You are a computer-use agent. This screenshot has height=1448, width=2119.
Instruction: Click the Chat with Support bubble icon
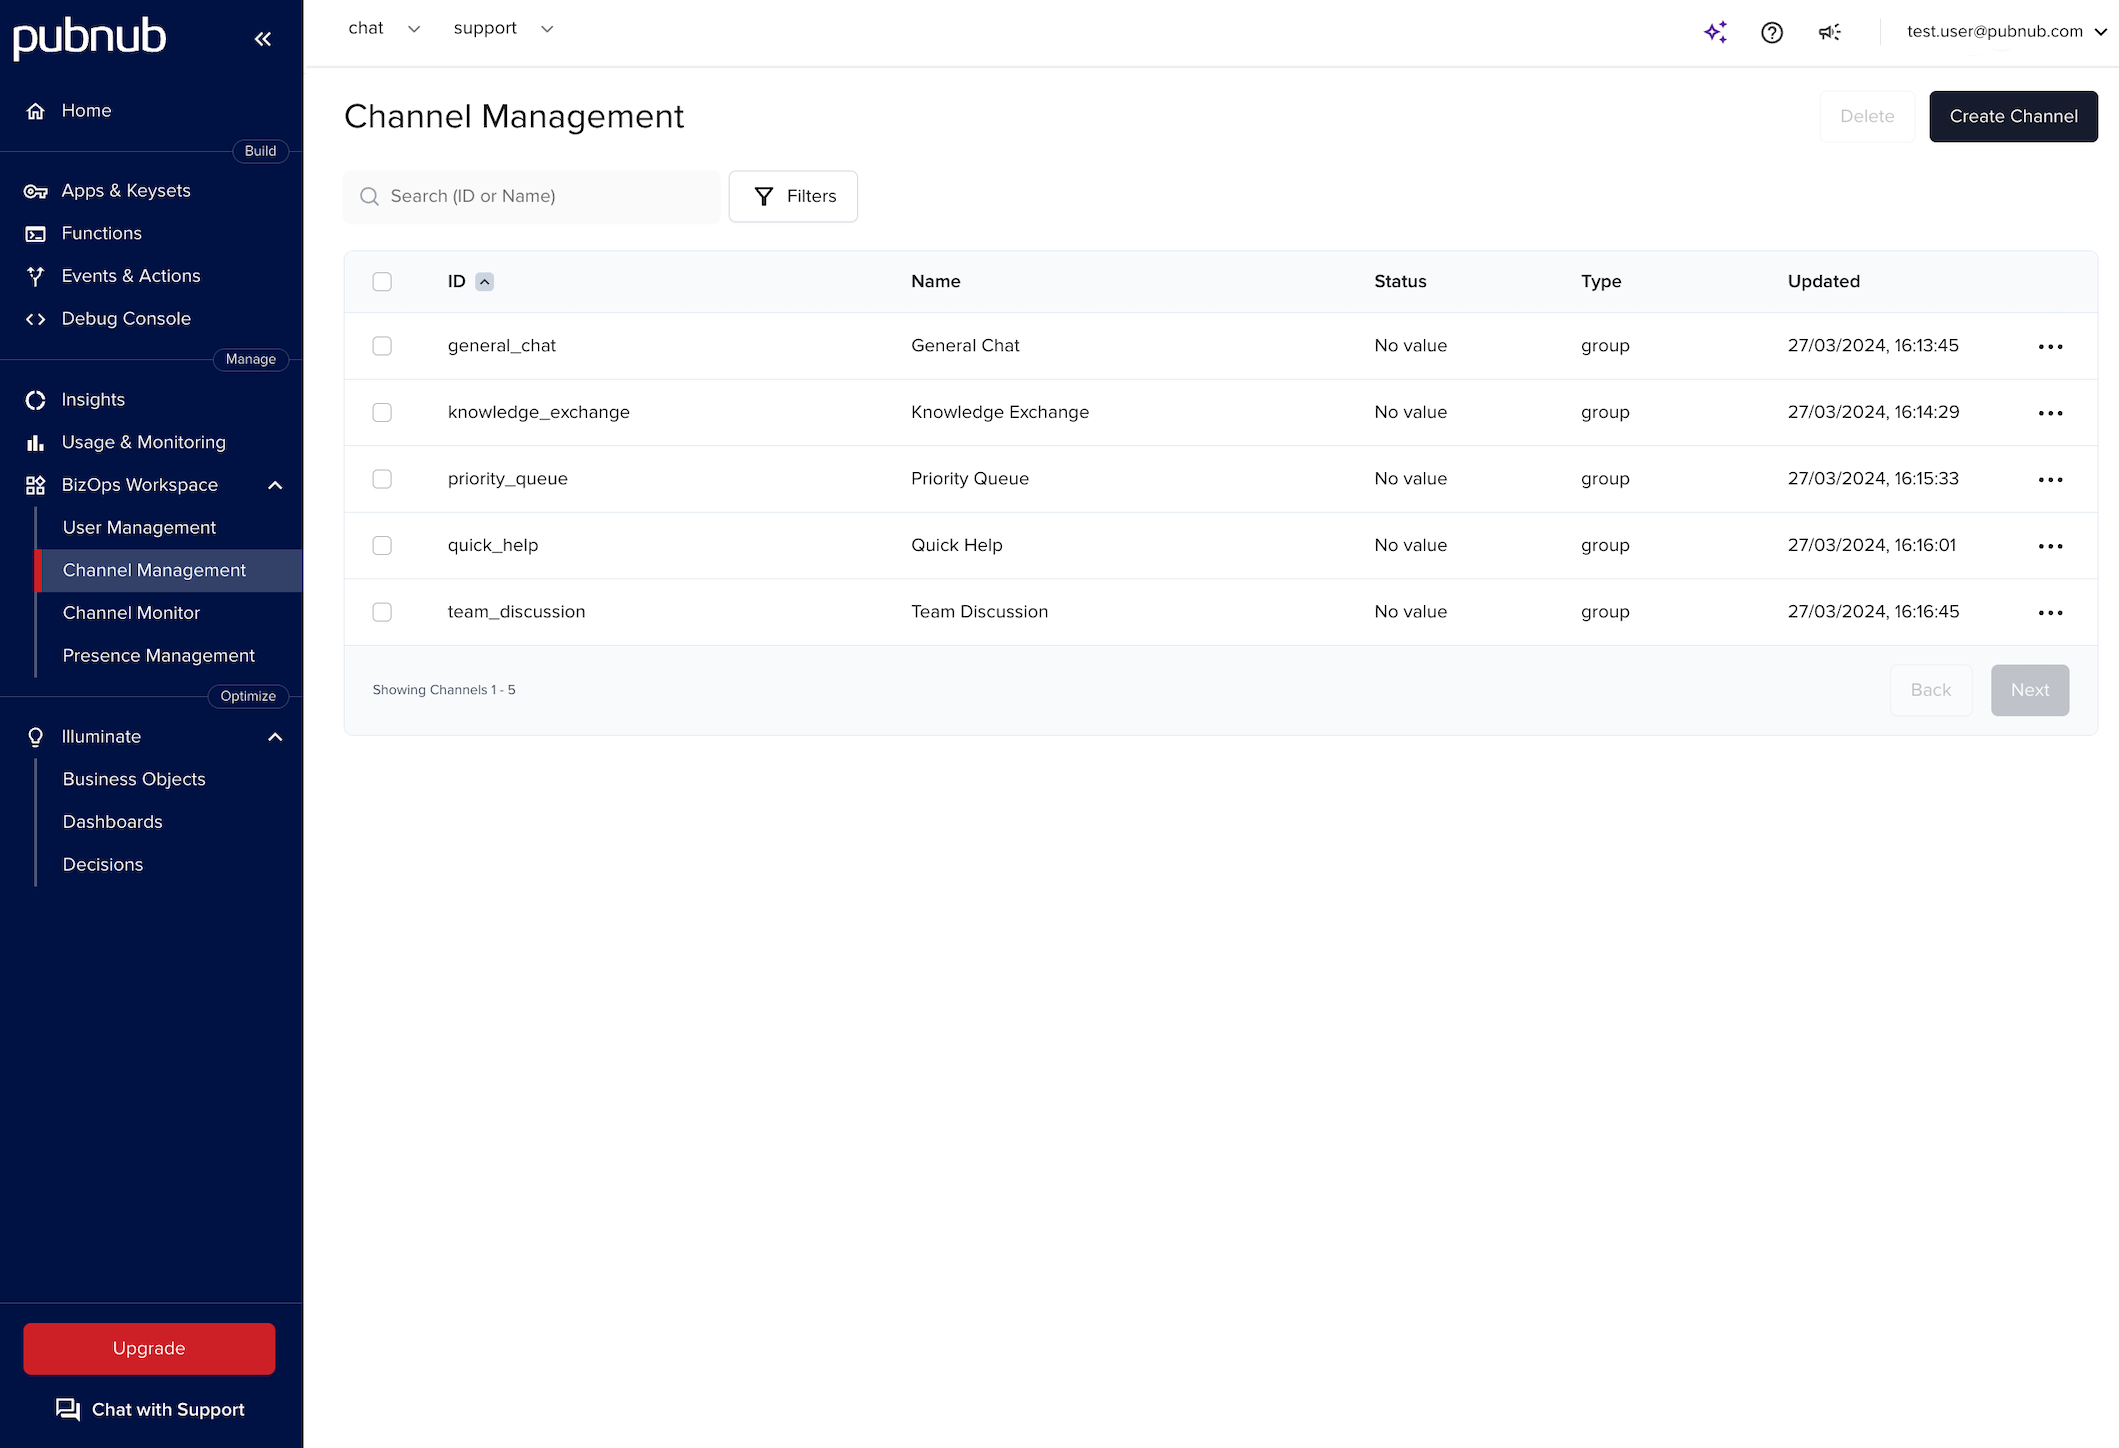[x=68, y=1409]
